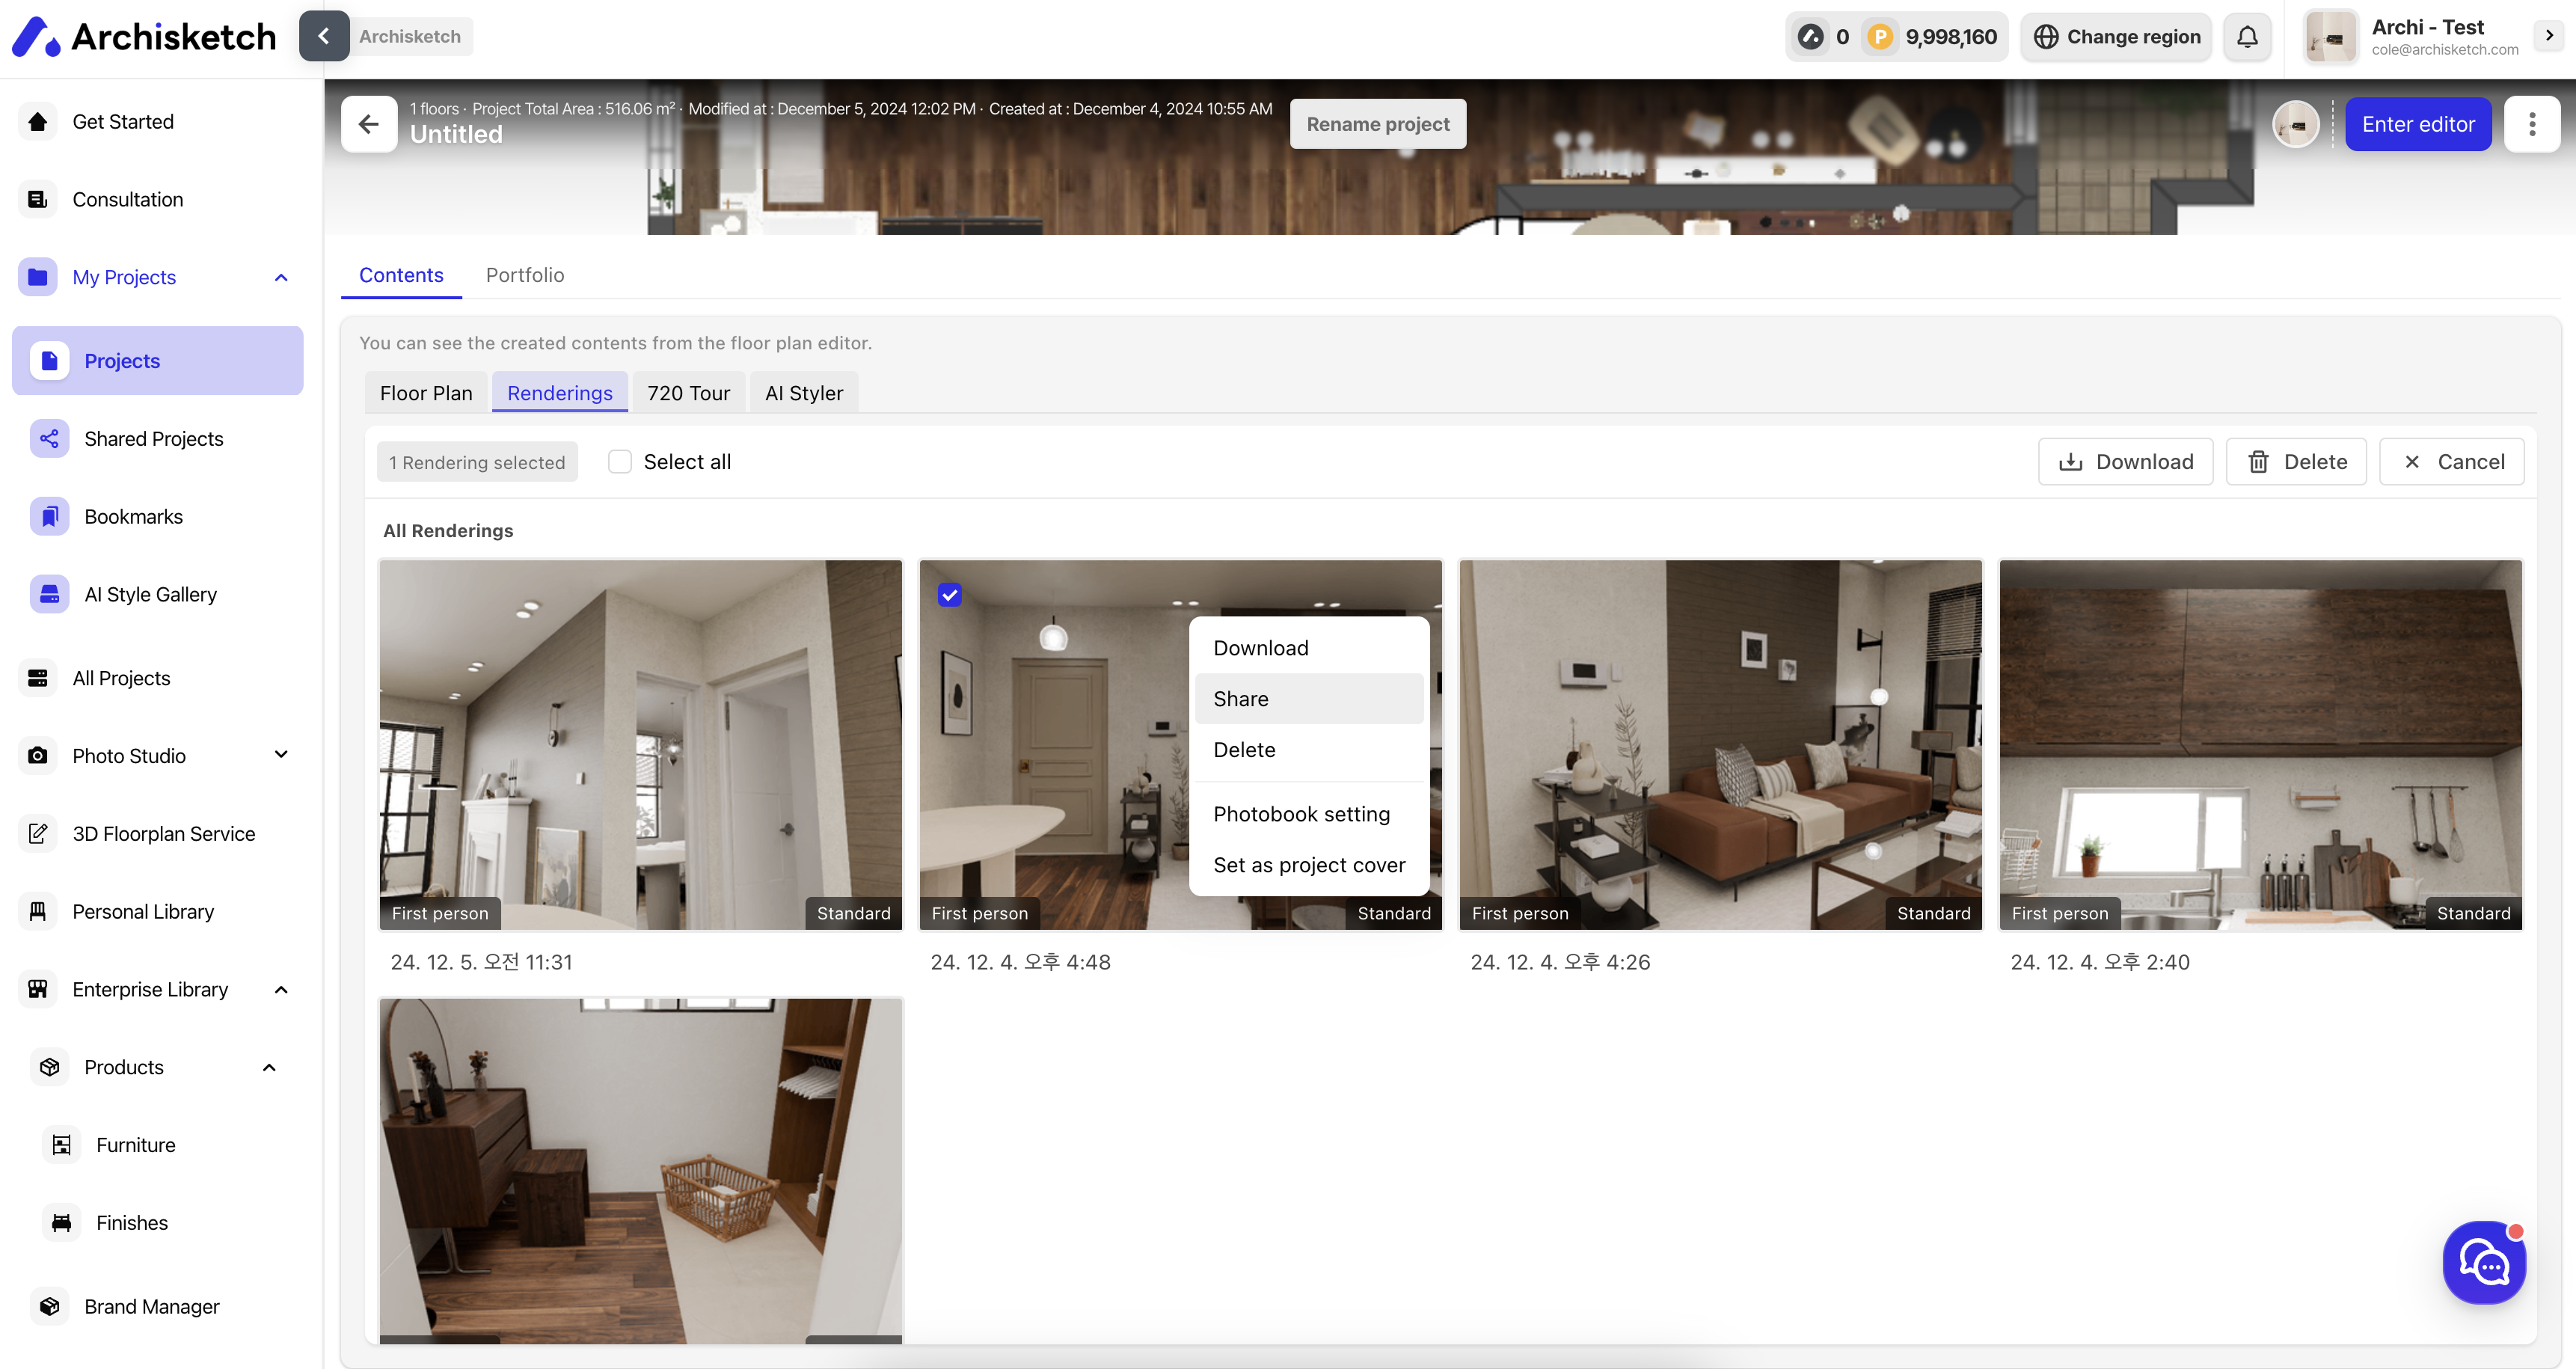
Task: Click the back arrow beside Untitled
Action: click(x=369, y=124)
